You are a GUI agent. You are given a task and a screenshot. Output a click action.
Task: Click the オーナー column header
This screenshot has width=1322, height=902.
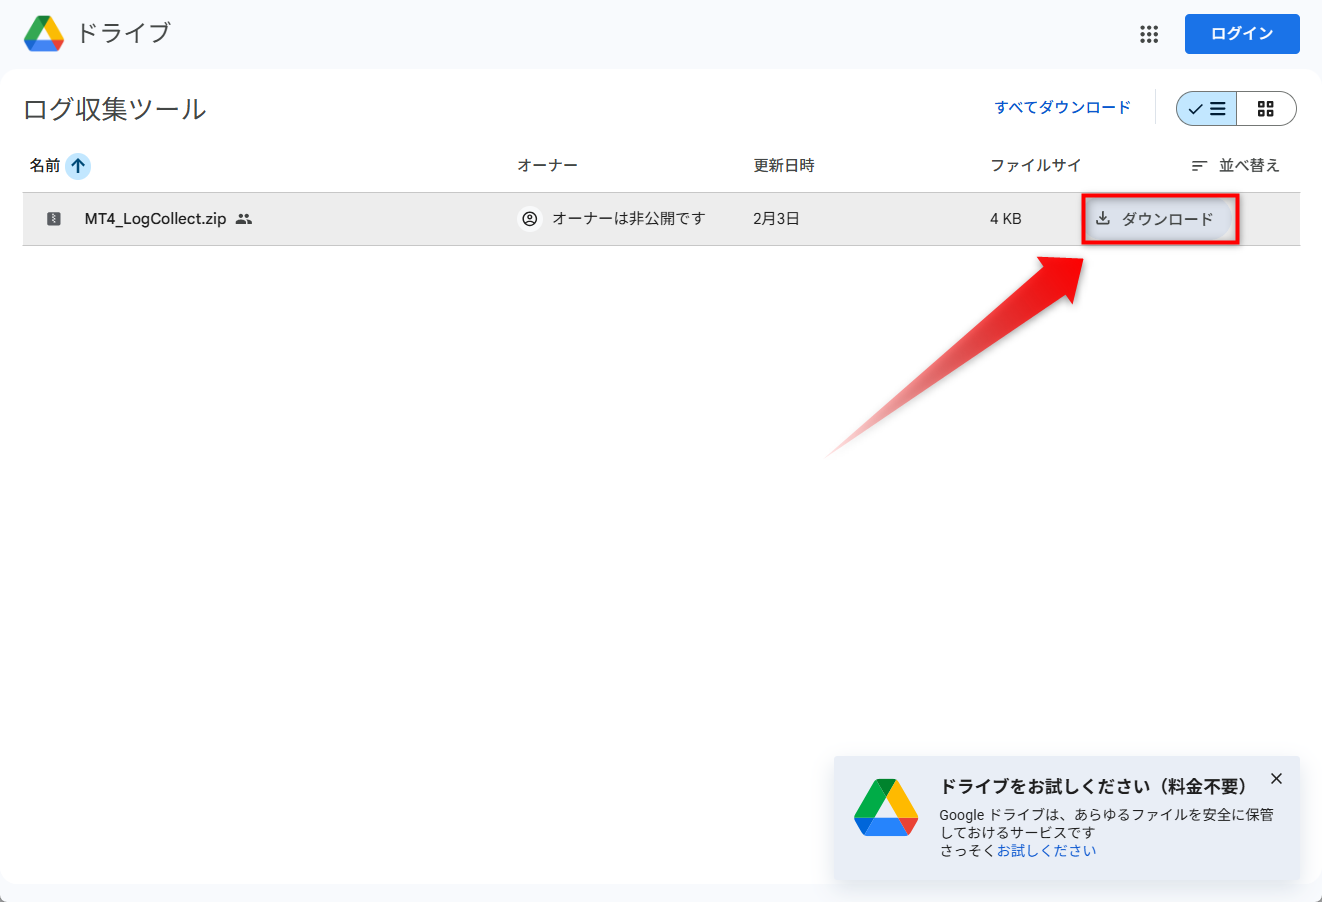coord(547,166)
